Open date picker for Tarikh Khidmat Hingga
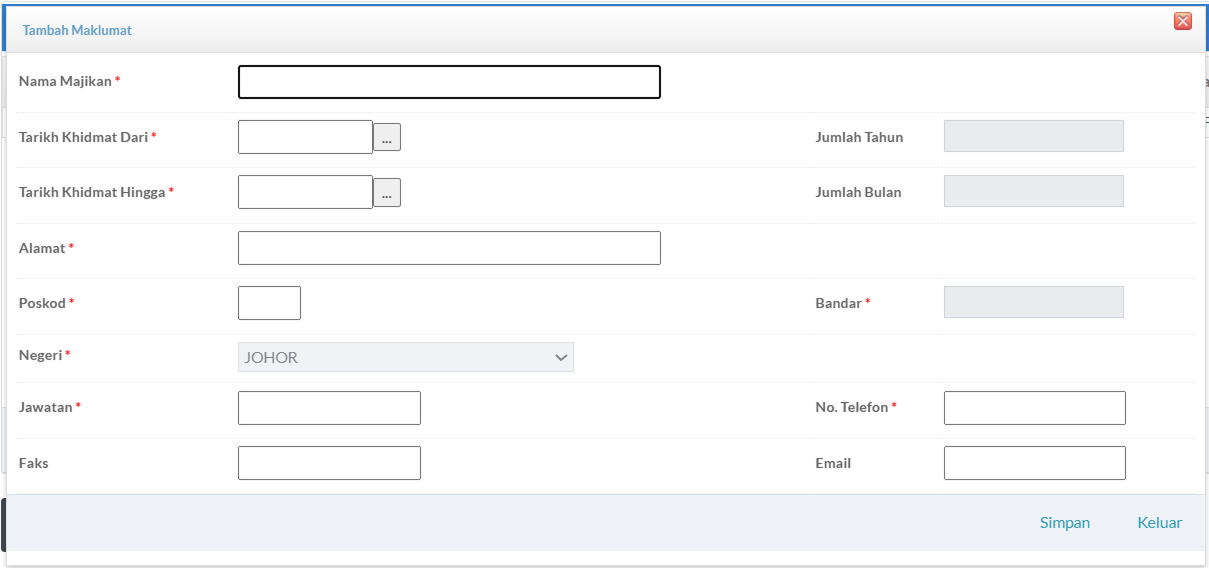The image size is (1209, 568). [x=387, y=193]
